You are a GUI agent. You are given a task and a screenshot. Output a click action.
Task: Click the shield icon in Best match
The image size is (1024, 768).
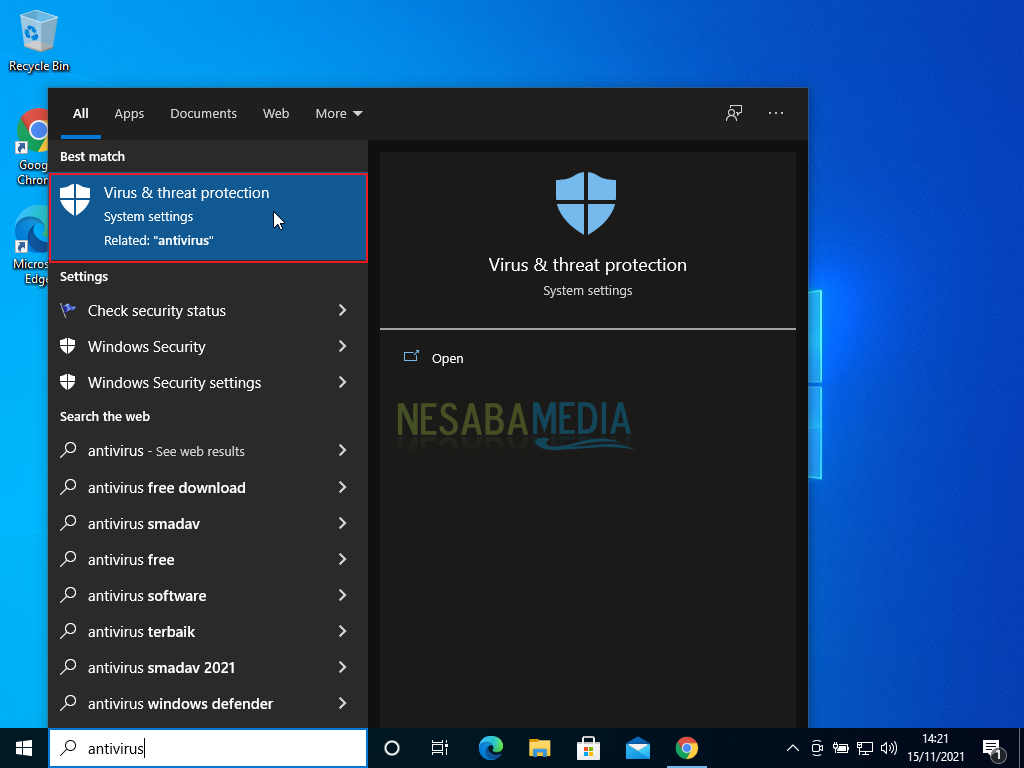[x=75, y=199]
